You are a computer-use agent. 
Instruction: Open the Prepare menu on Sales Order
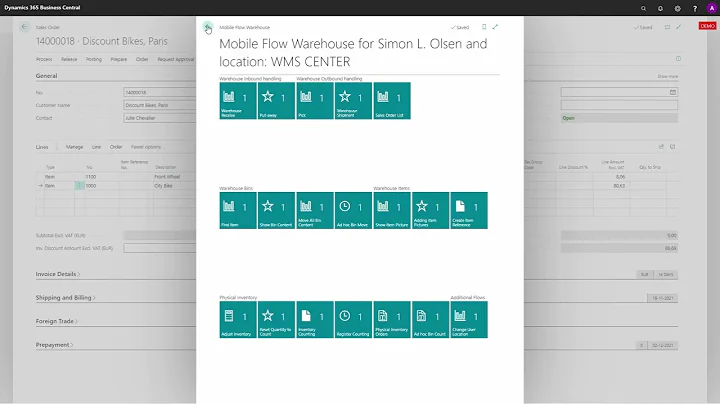click(x=118, y=59)
